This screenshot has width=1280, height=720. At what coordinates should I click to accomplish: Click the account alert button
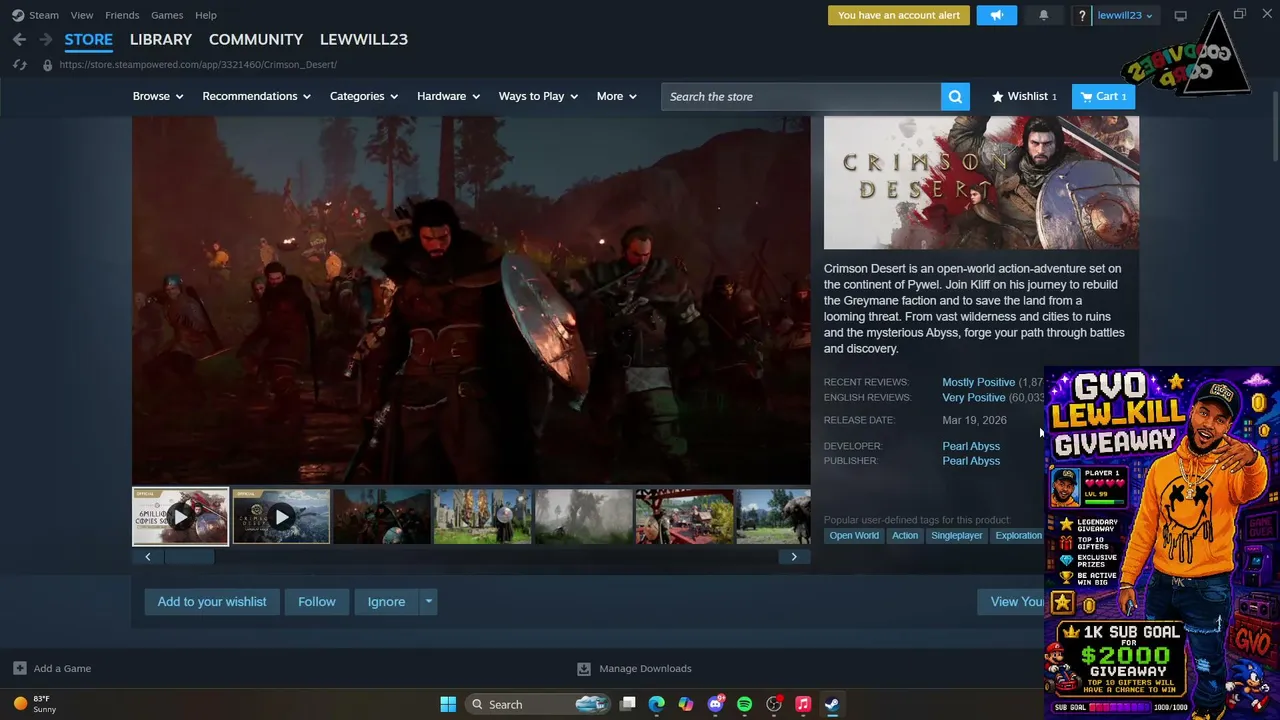899,15
